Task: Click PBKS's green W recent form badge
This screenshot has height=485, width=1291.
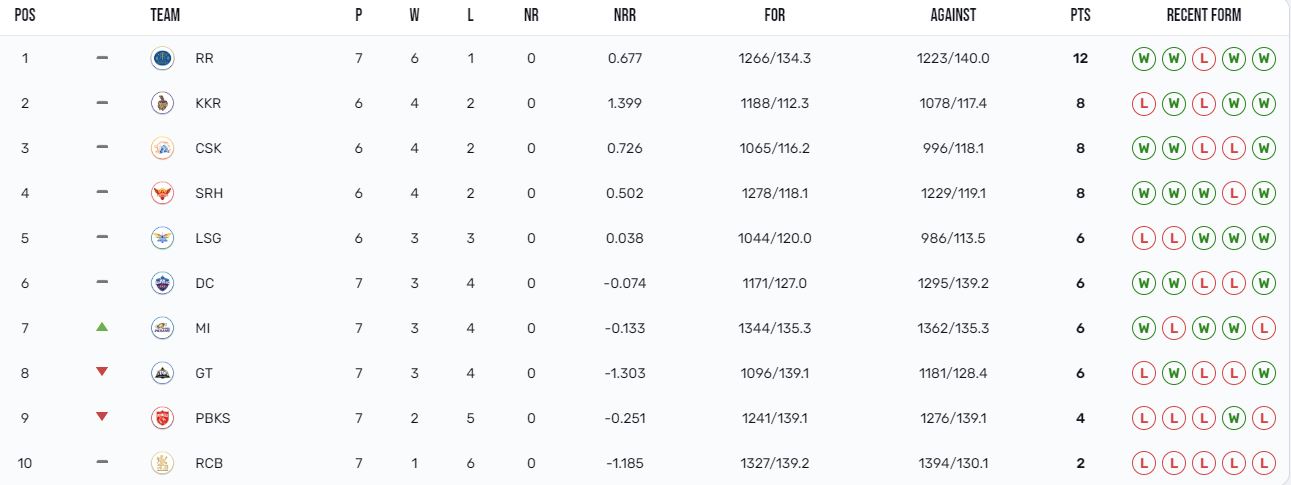Action: click(x=1234, y=418)
